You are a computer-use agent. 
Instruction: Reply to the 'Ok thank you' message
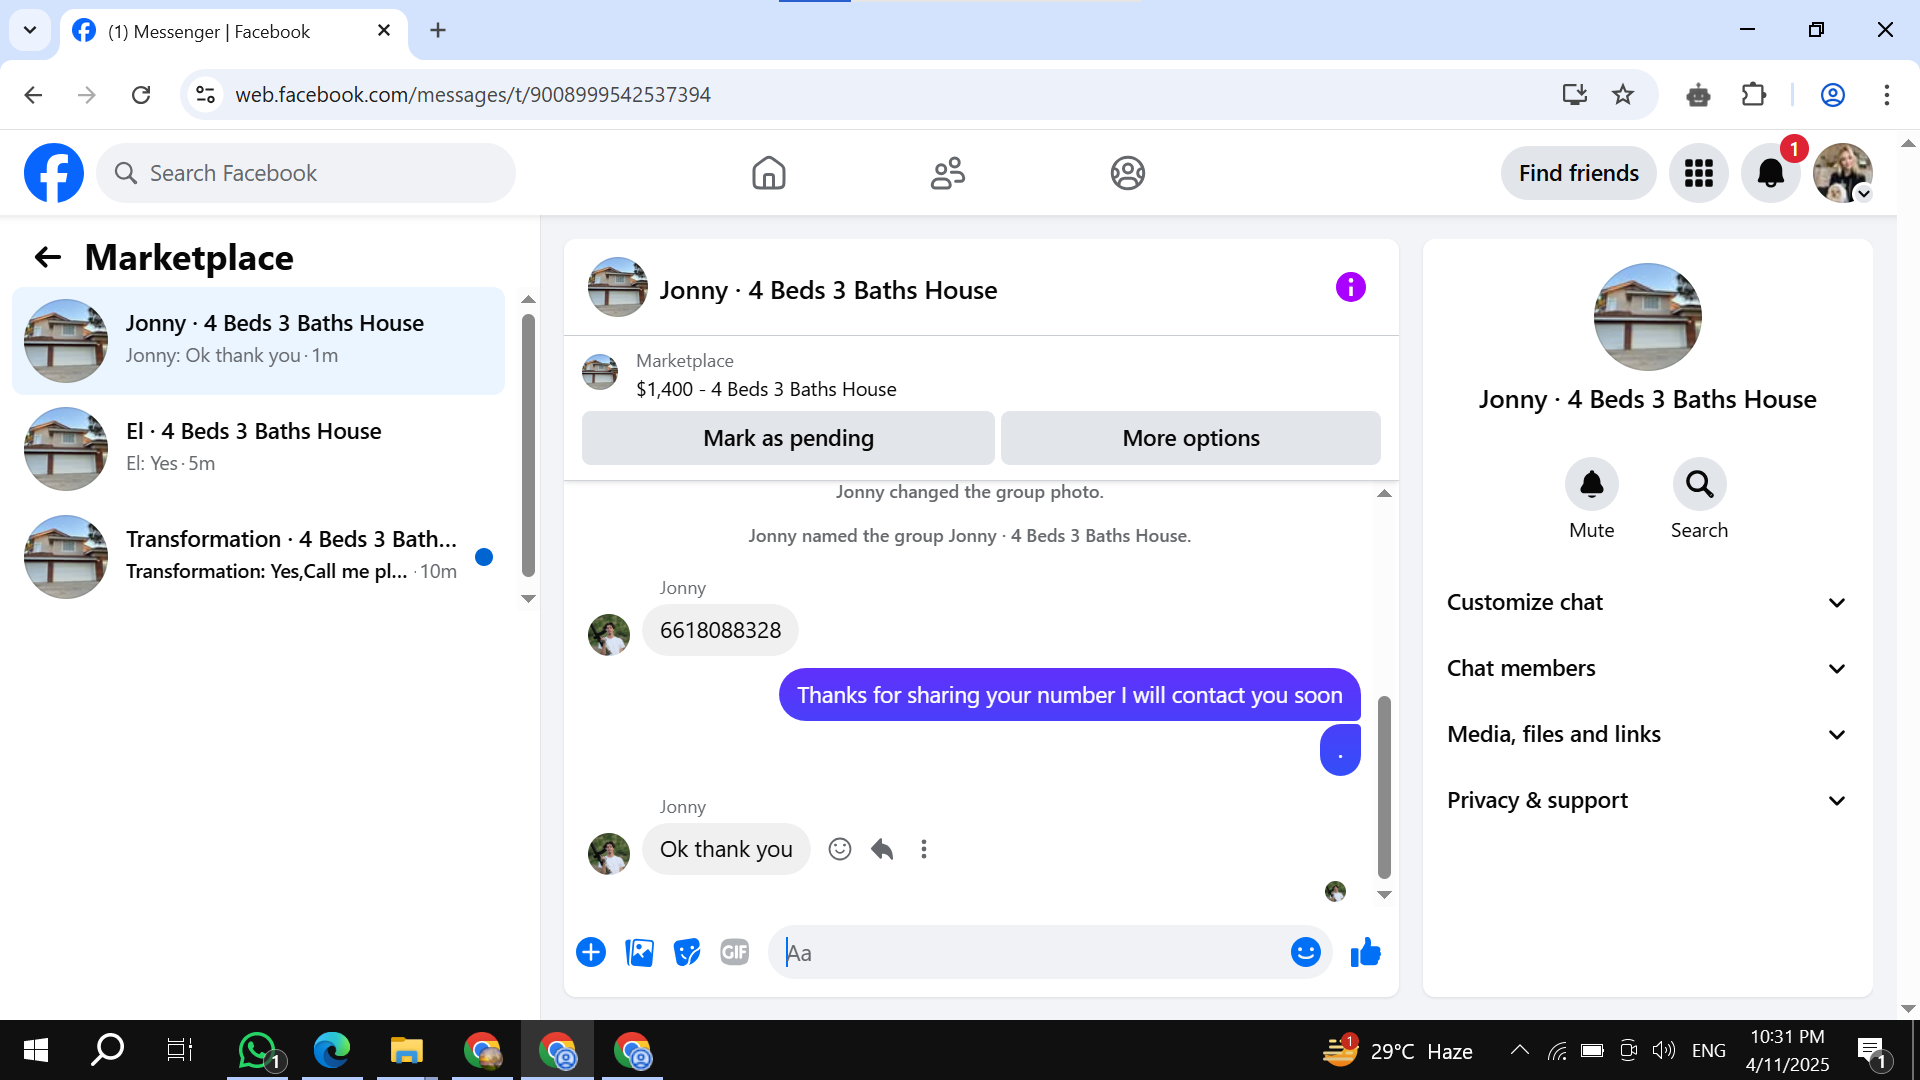(x=882, y=849)
